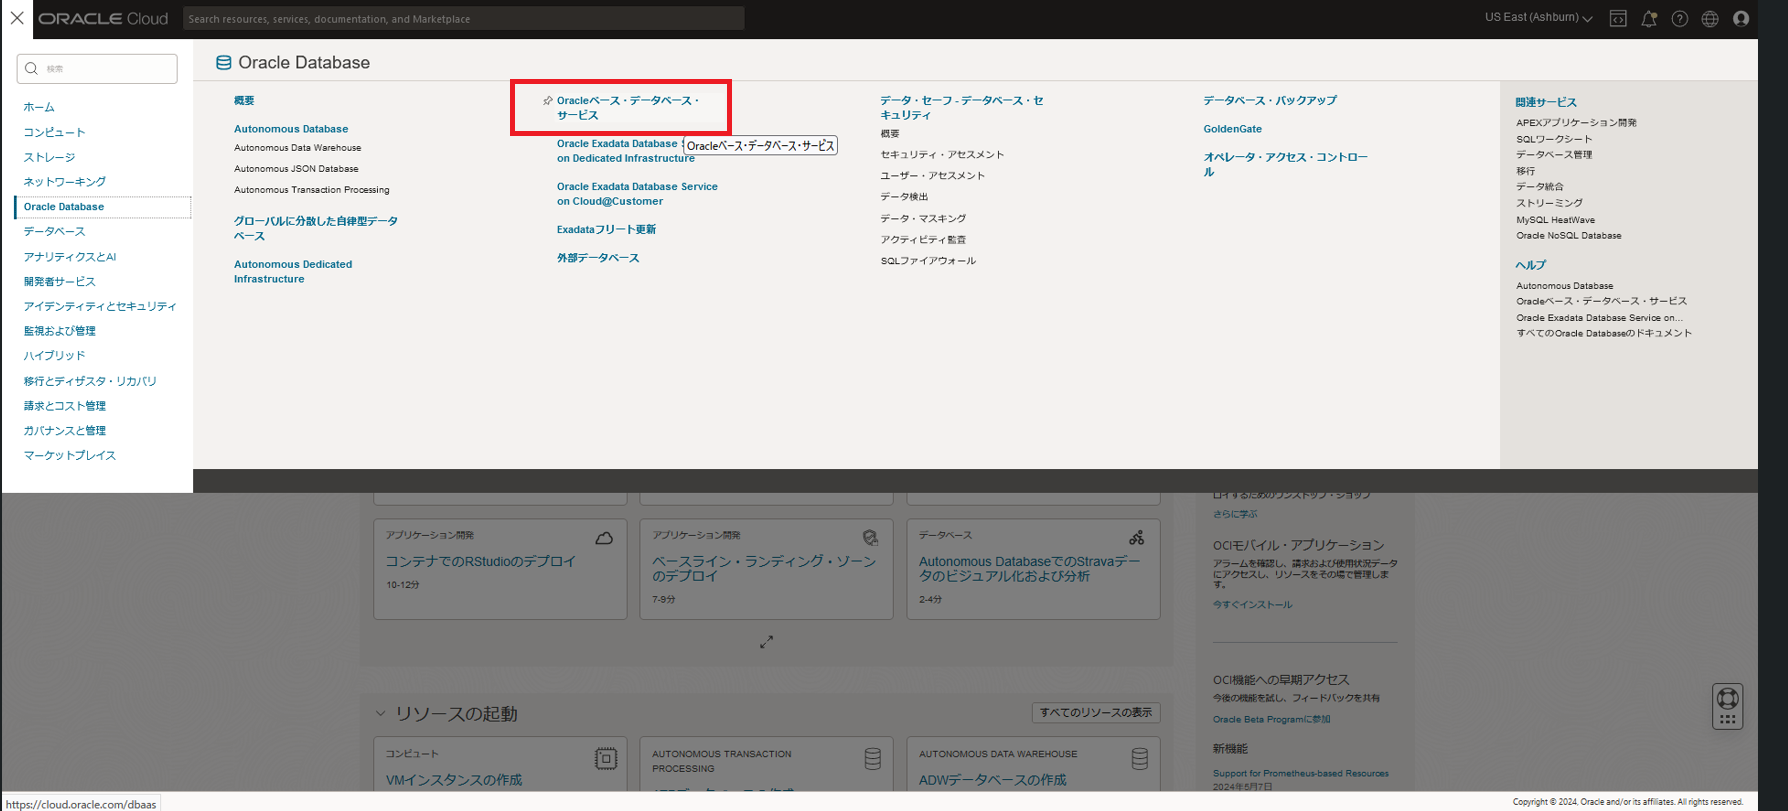Open the Cloud Shell developer tools icon
The height and width of the screenshot is (811, 1788).
tap(1618, 18)
